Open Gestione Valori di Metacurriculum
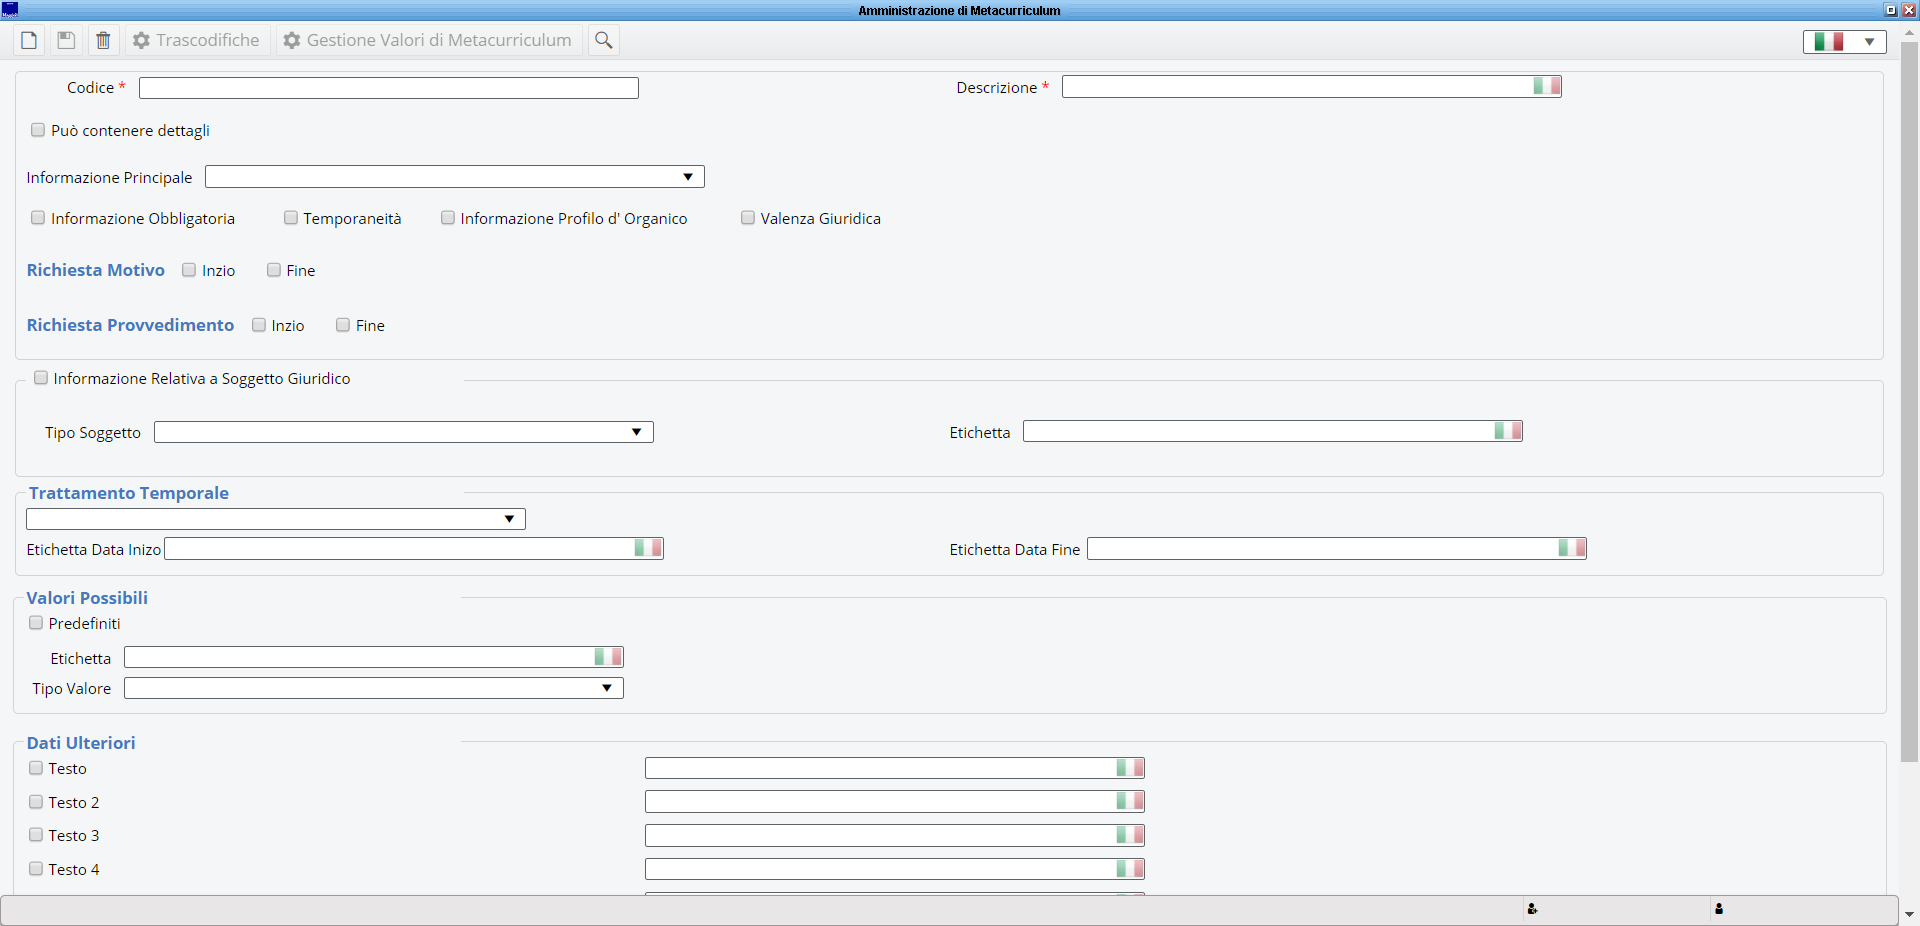1920x926 pixels. 428,40
